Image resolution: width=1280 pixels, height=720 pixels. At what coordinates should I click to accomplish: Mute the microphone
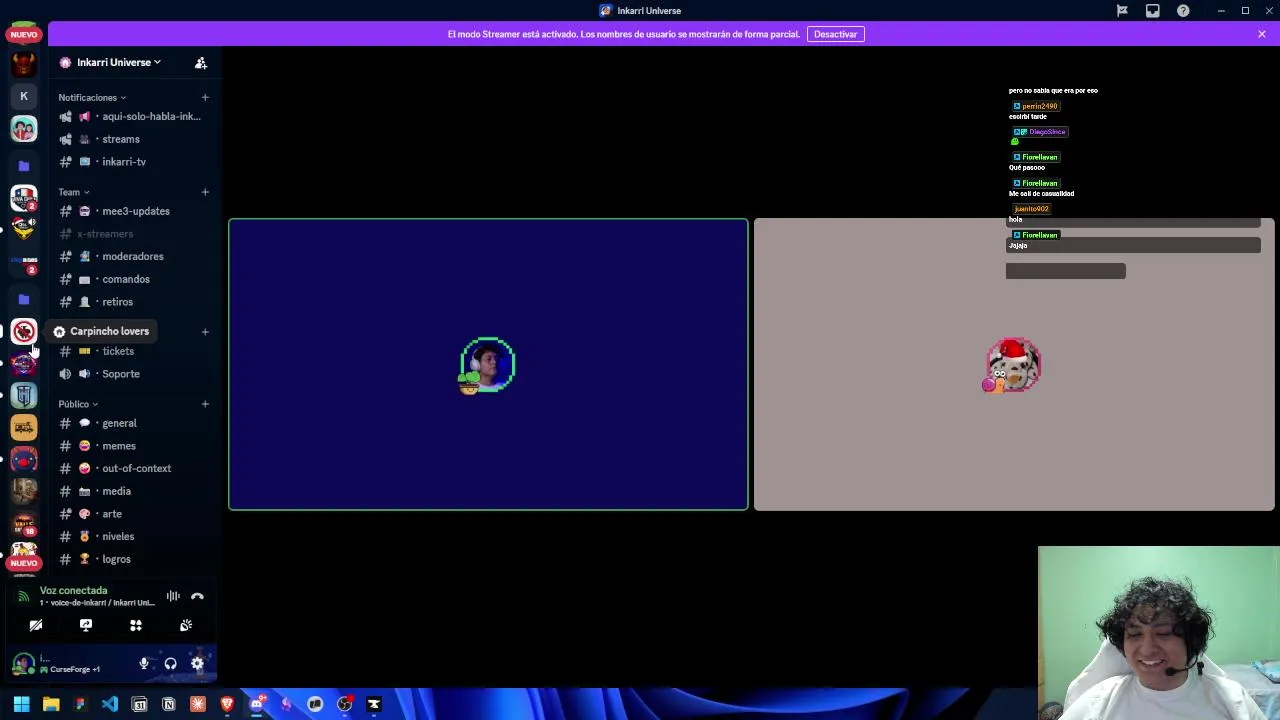pyautogui.click(x=144, y=663)
